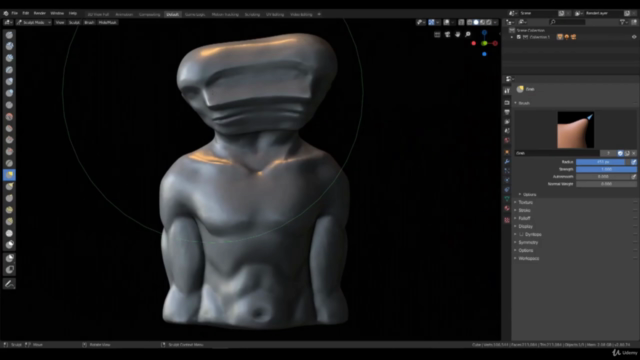Image resolution: width=640 pixels, height=360 pixels.
Task: Expand Collection 1 in the outliner
Action: [x=512, y=37]
